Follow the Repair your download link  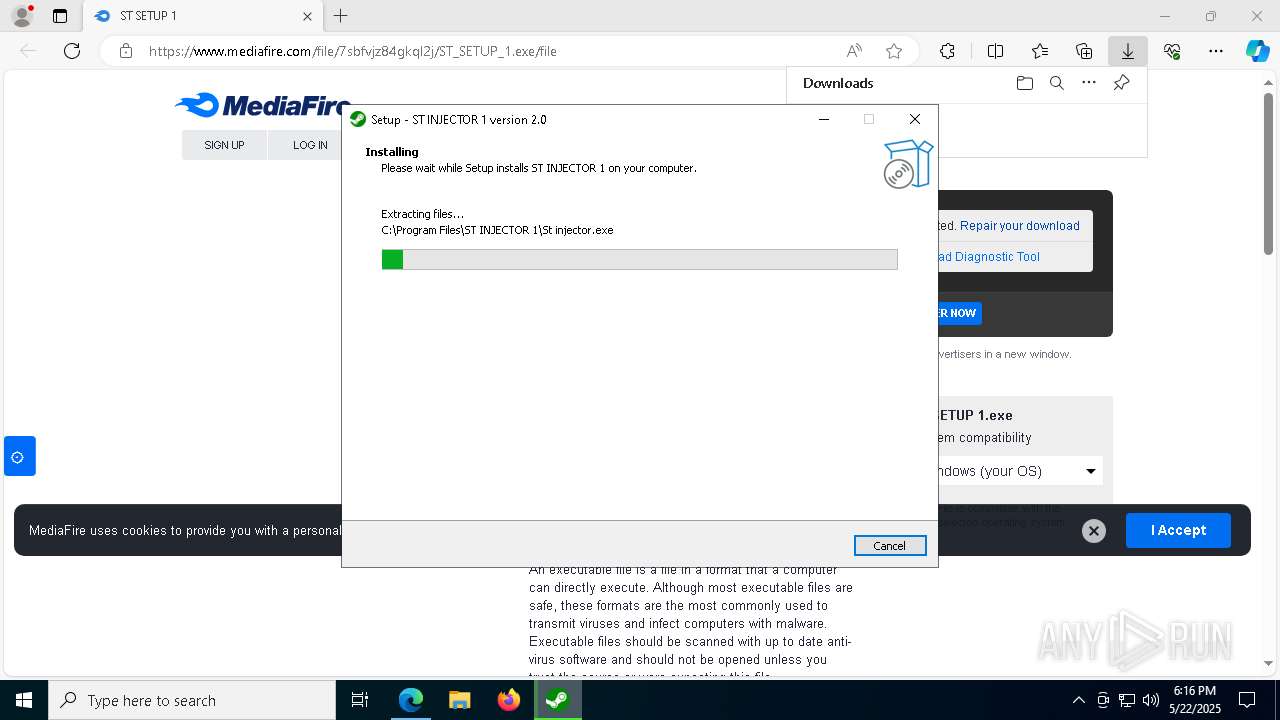tap(1020, 226)
